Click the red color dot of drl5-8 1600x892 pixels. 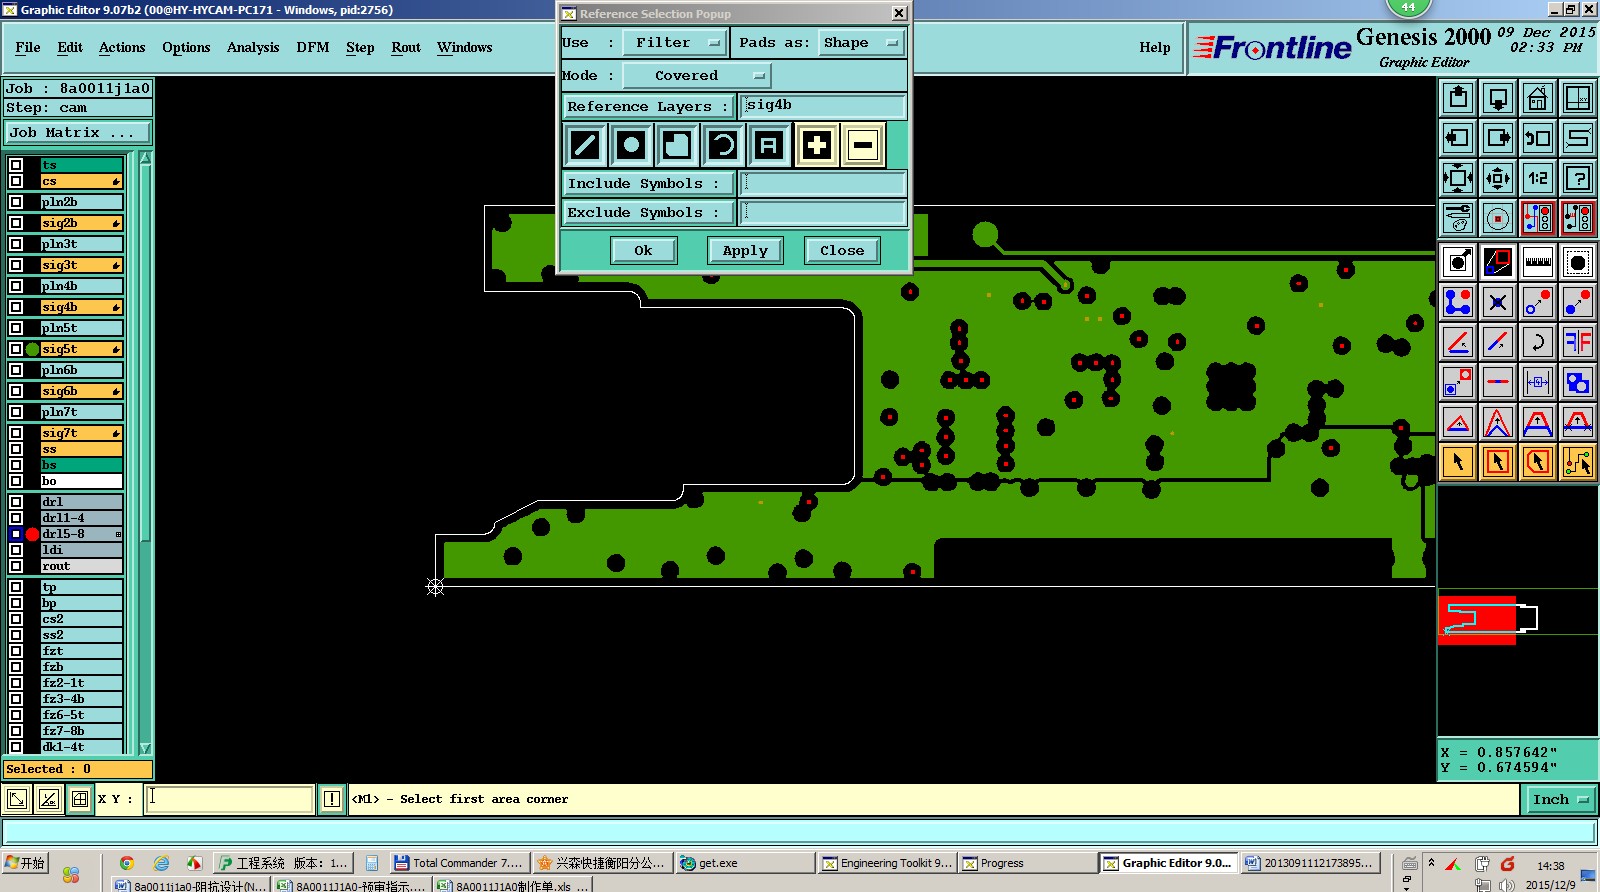[32, 534]
